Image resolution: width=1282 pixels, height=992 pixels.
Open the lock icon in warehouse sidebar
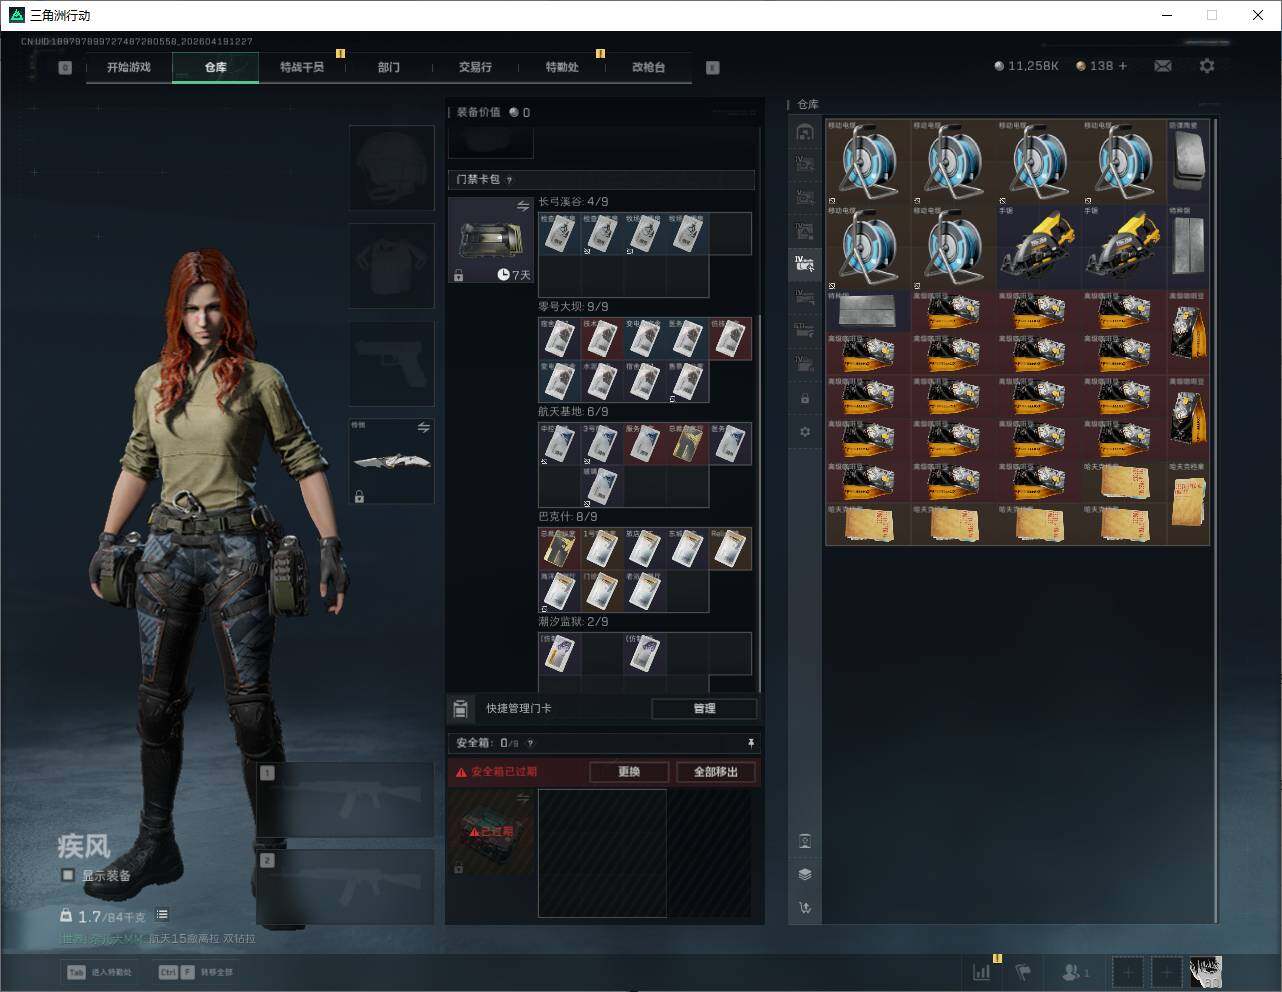[805, 399]
